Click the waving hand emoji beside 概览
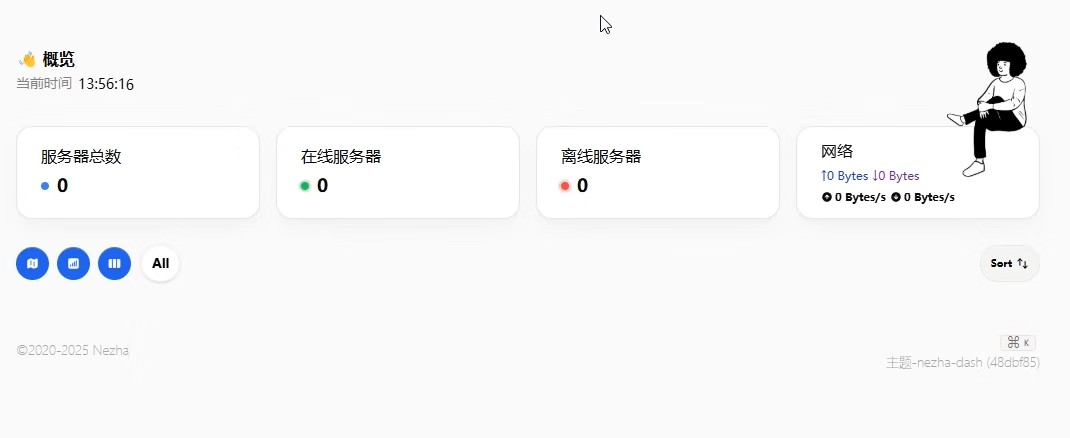Viewport: 1070px width, 438px height. (x=28, y=60)
